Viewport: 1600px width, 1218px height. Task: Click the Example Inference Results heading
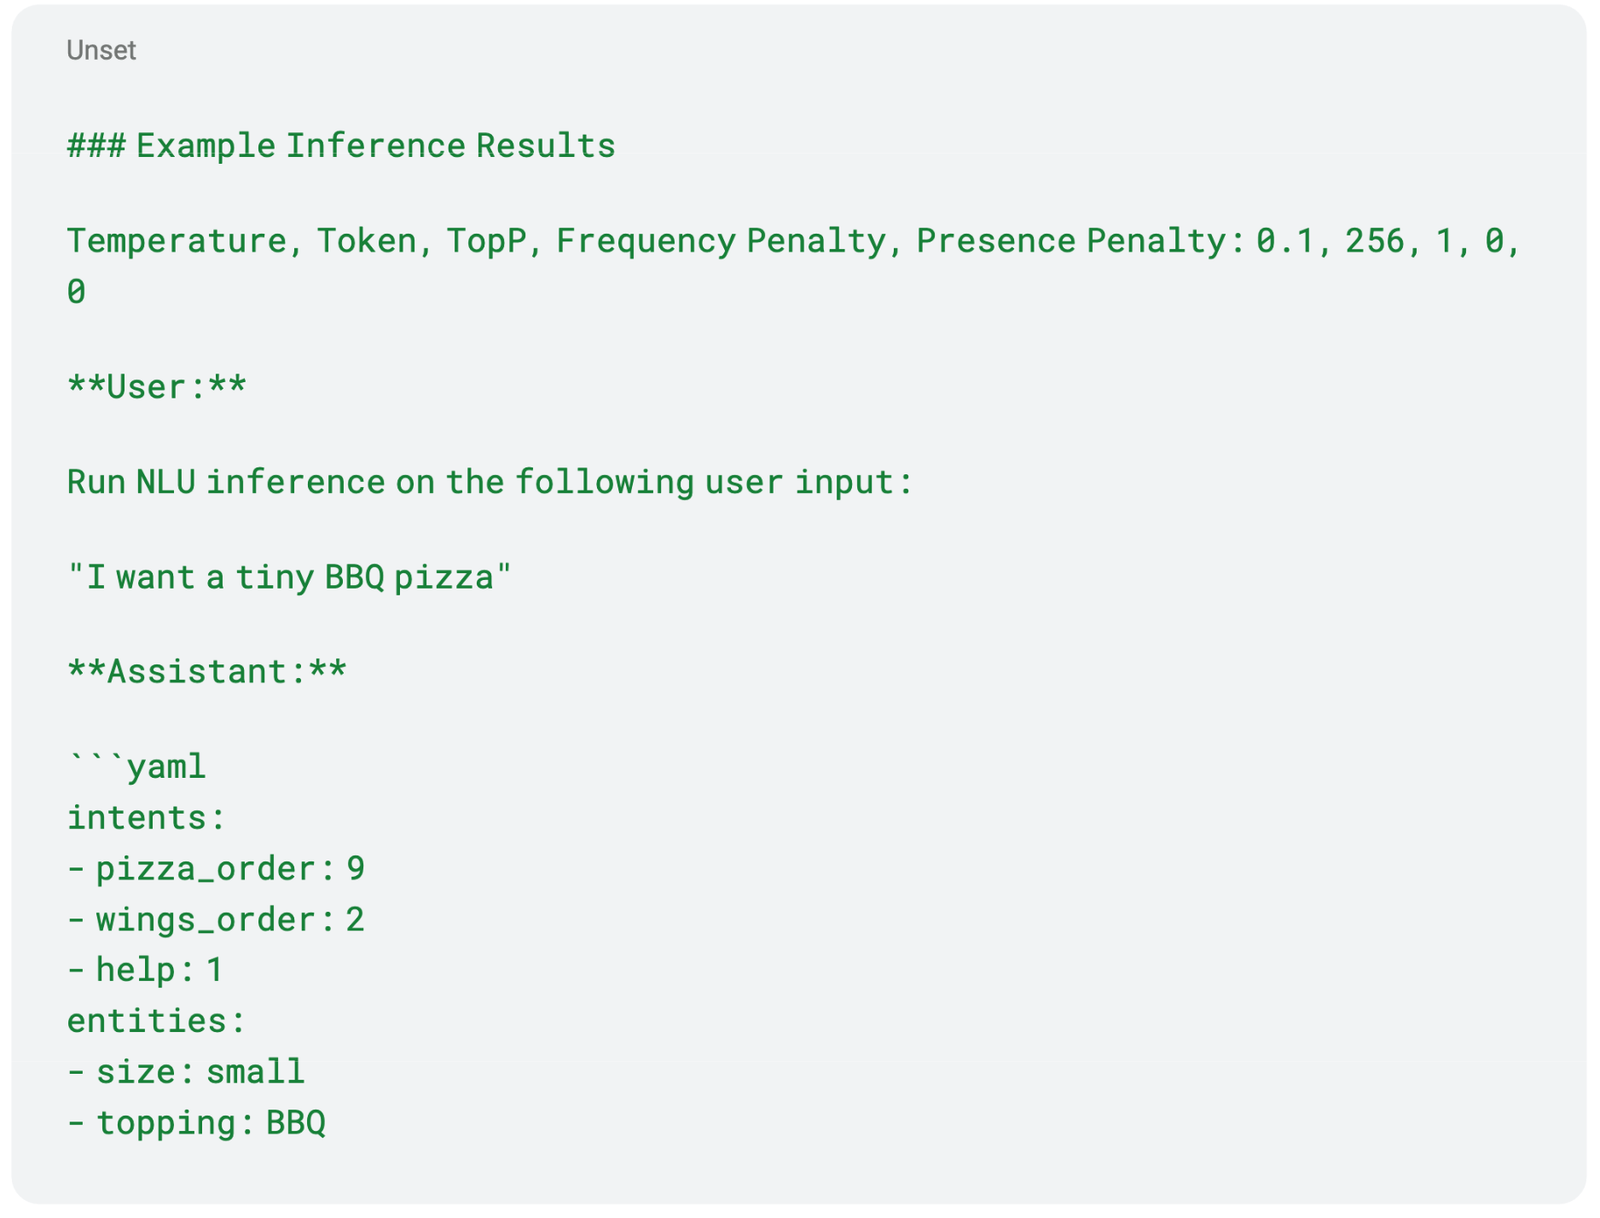pos(341,146)
